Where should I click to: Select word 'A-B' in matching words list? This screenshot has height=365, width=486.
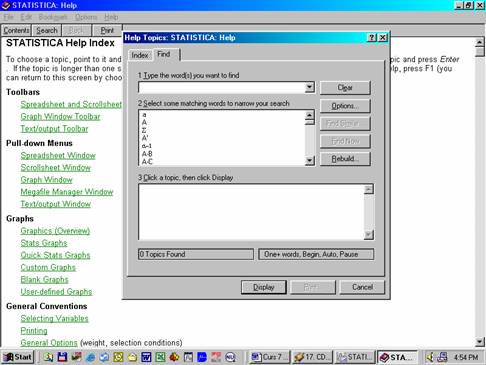click(x=147, y=154)
